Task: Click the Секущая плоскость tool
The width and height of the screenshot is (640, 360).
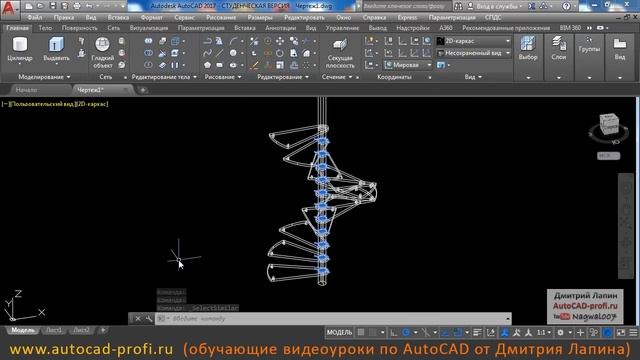Action: 340,53
